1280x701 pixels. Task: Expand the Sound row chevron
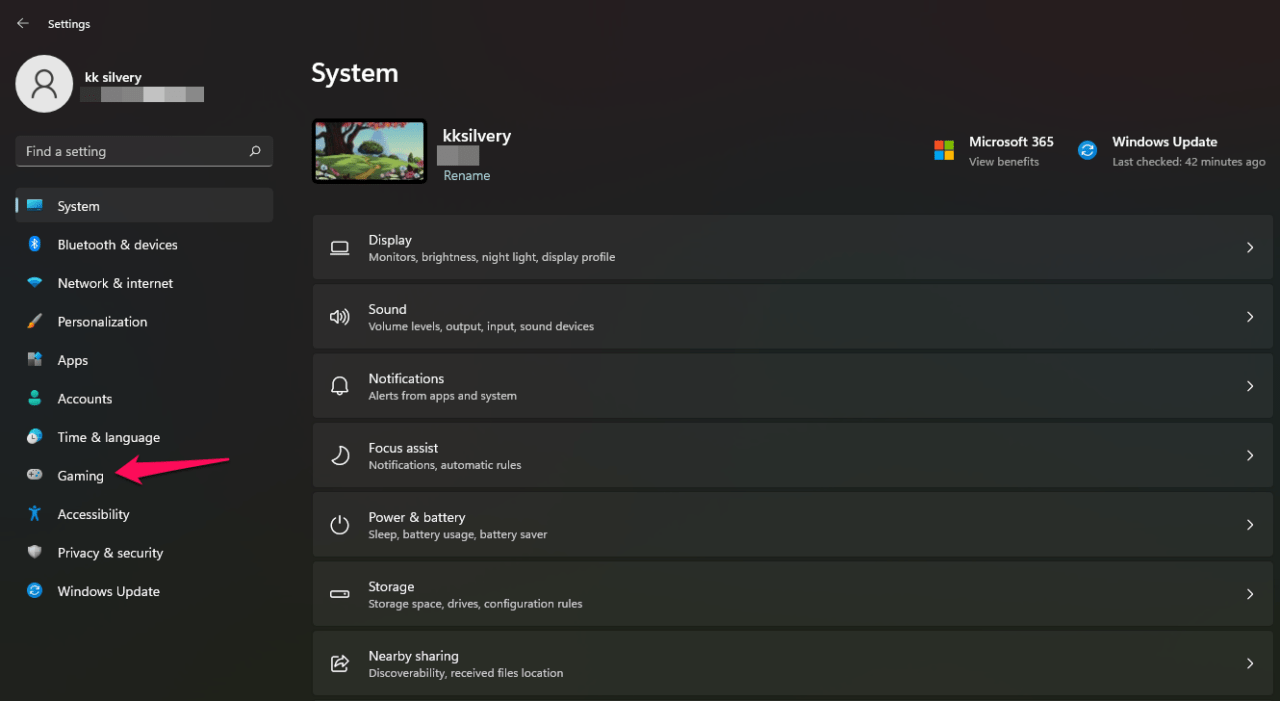pos(1249,317)
